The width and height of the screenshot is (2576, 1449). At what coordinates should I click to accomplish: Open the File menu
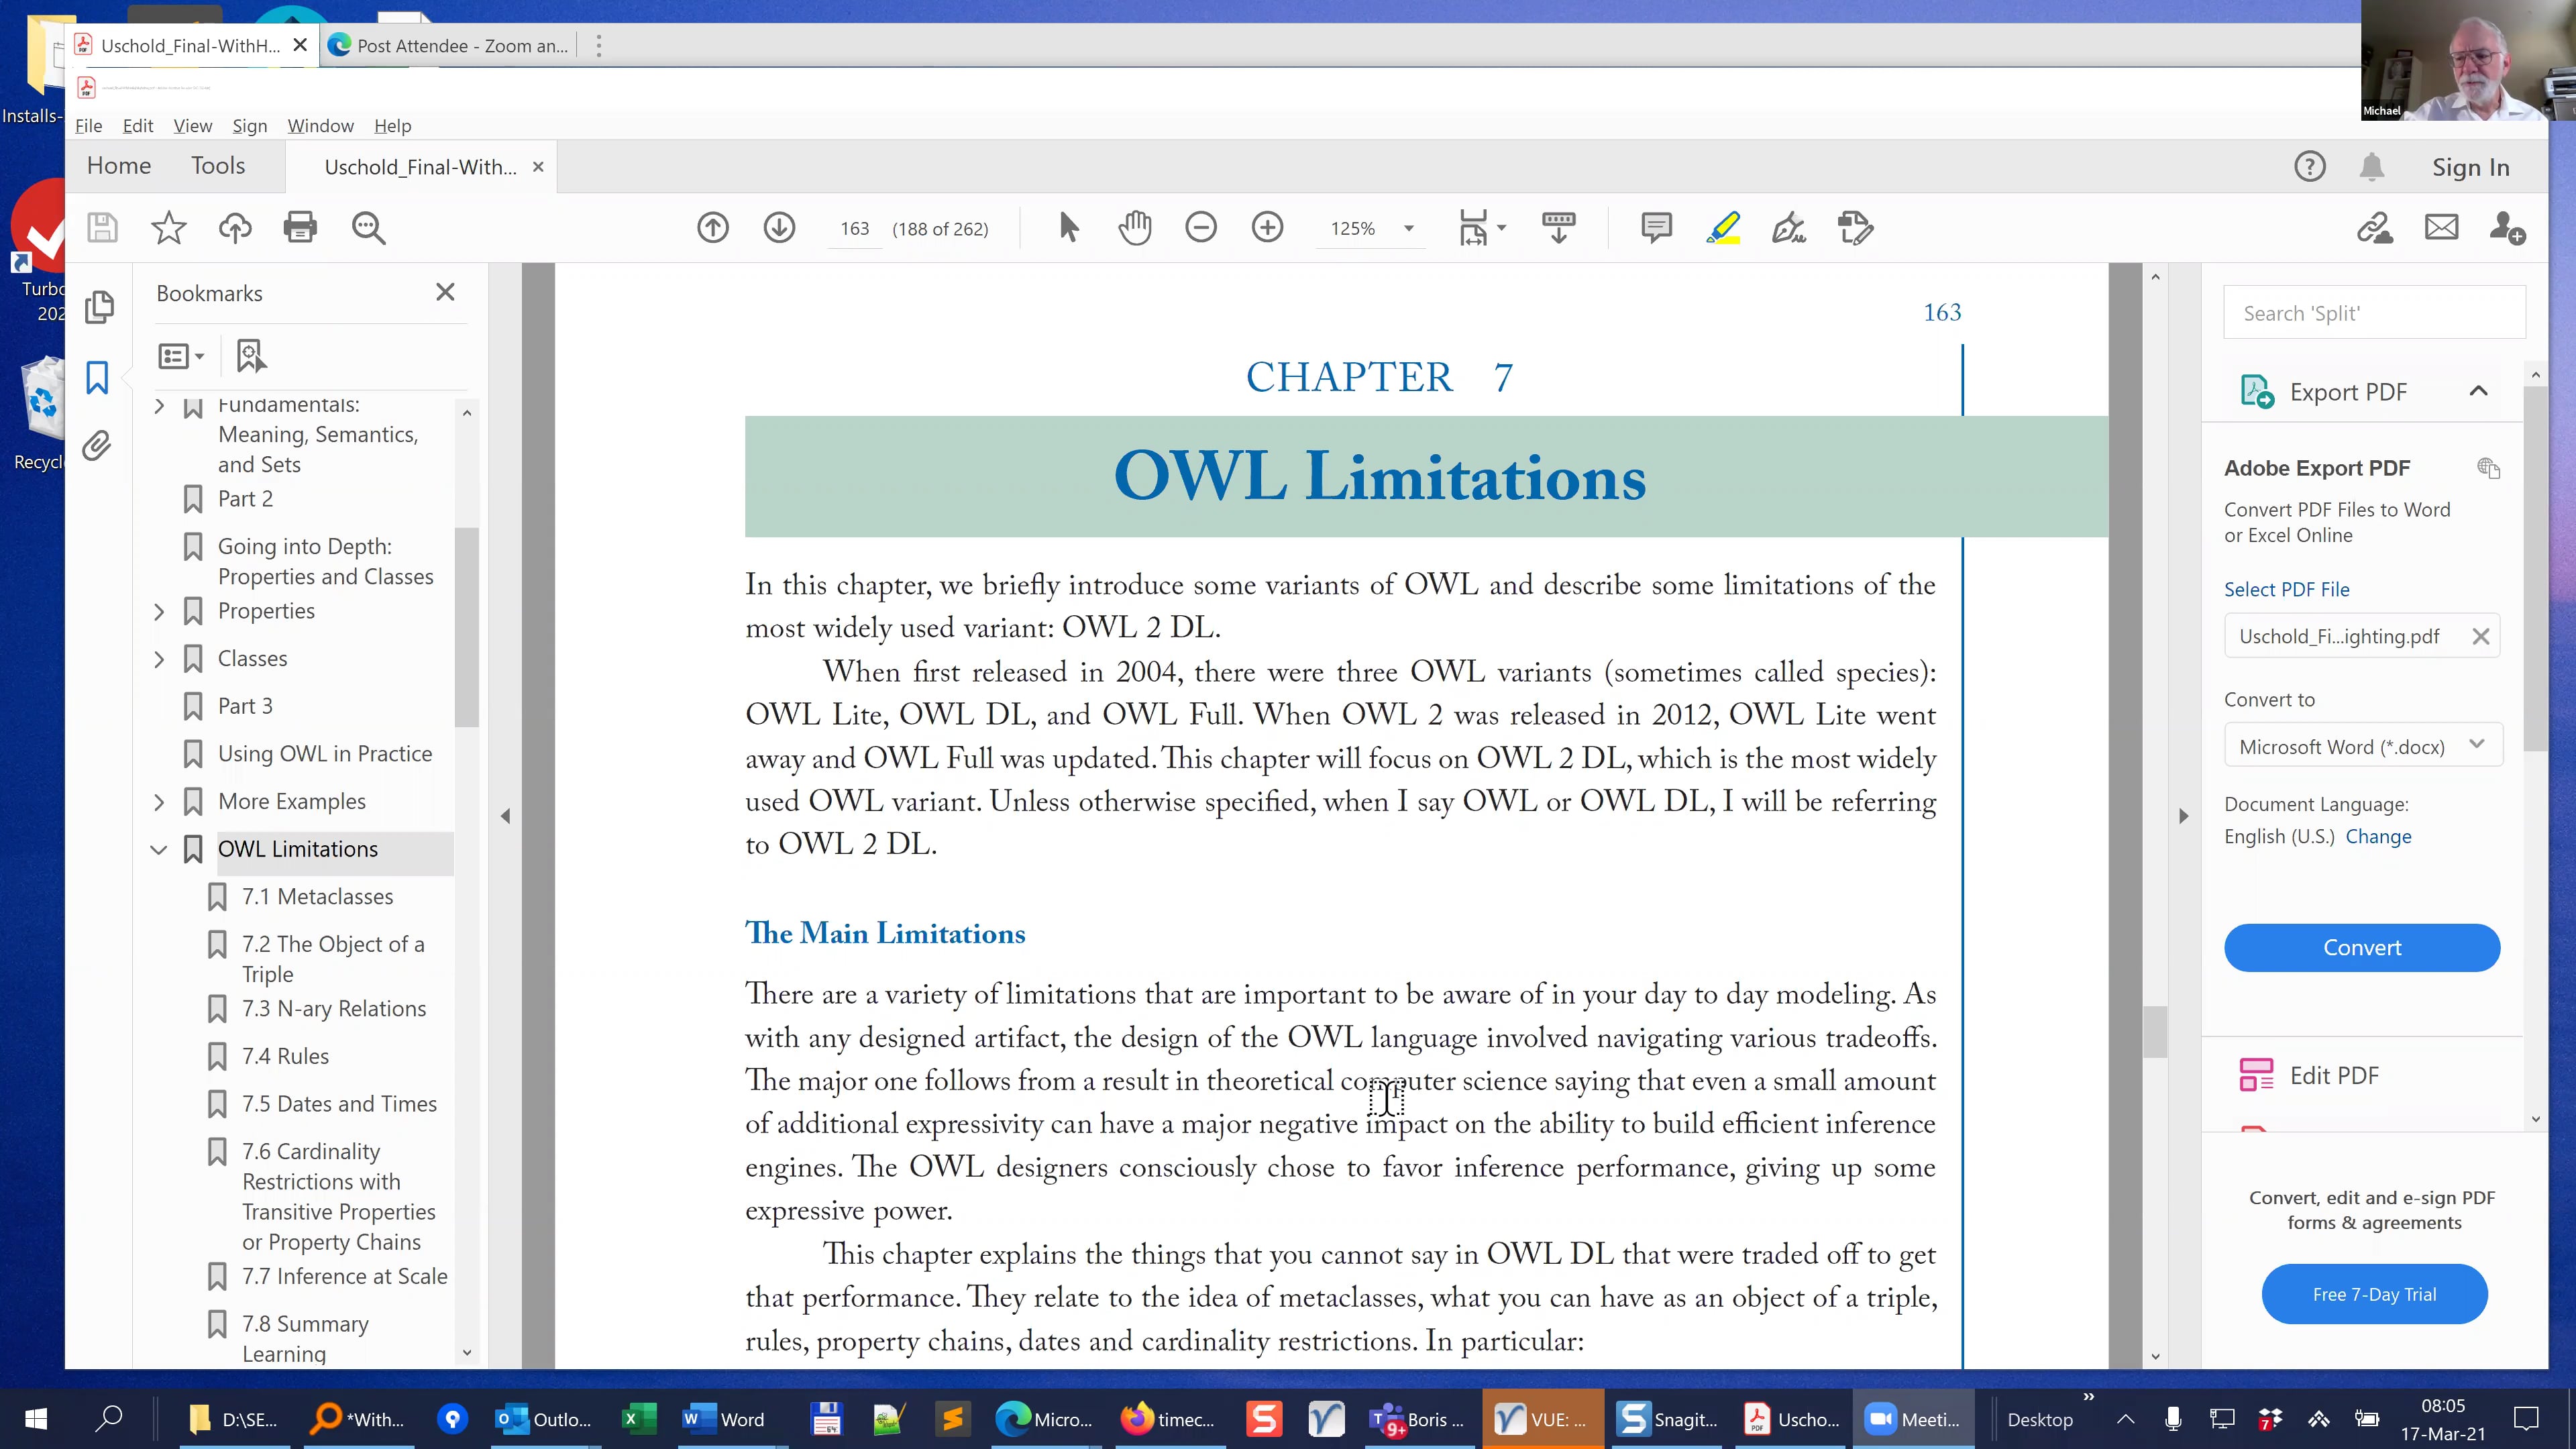(88, 125)
